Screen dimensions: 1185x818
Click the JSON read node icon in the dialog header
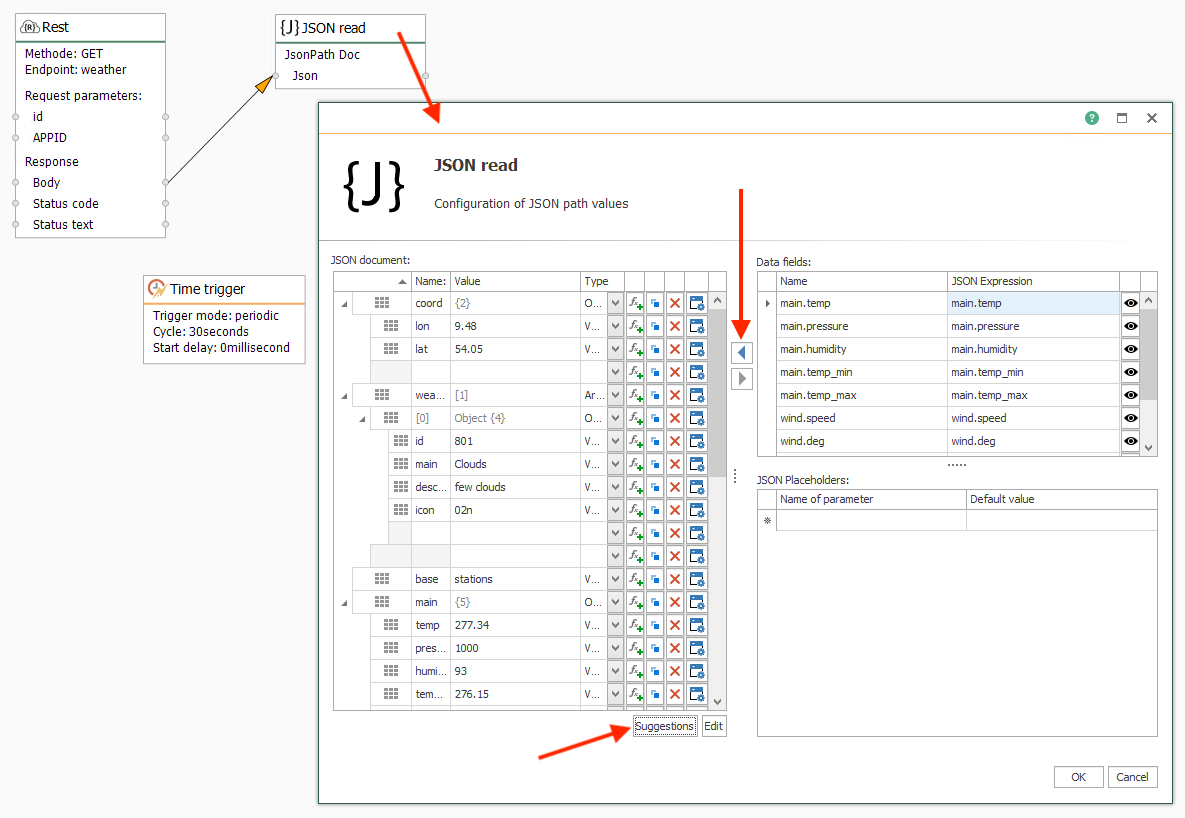pos(375,185)
